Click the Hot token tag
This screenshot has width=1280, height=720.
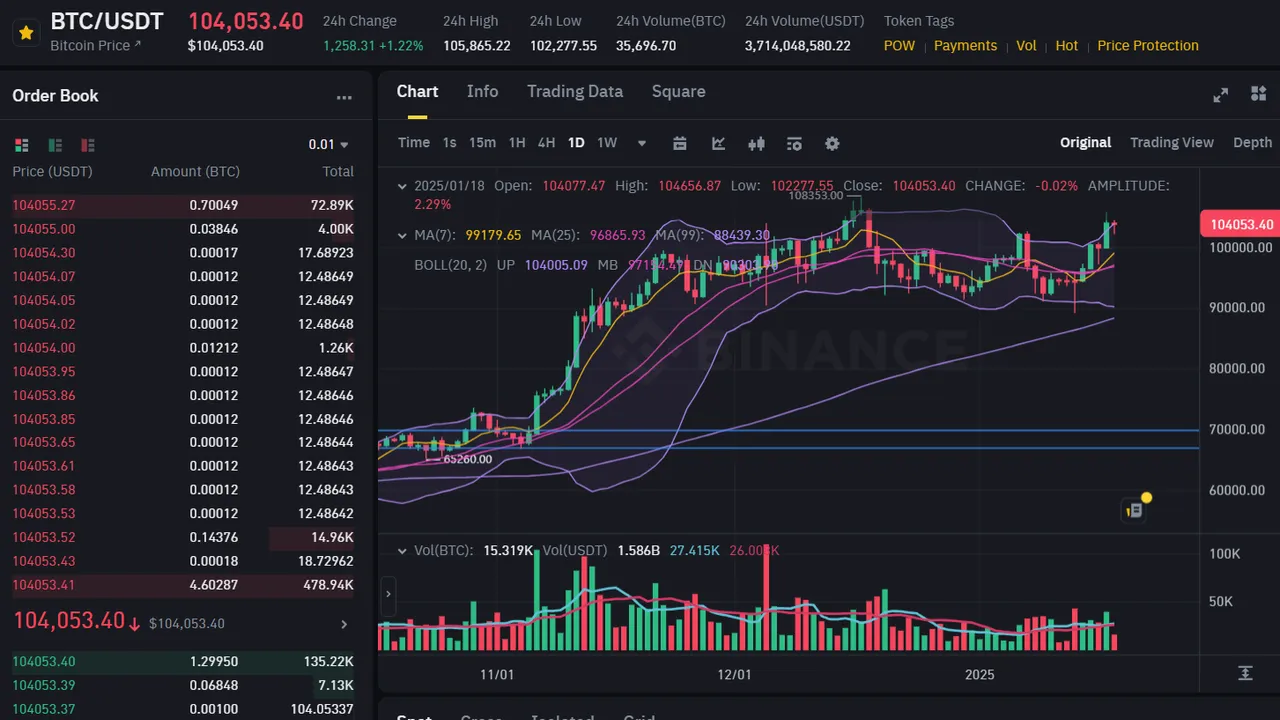coord(1066,45)
